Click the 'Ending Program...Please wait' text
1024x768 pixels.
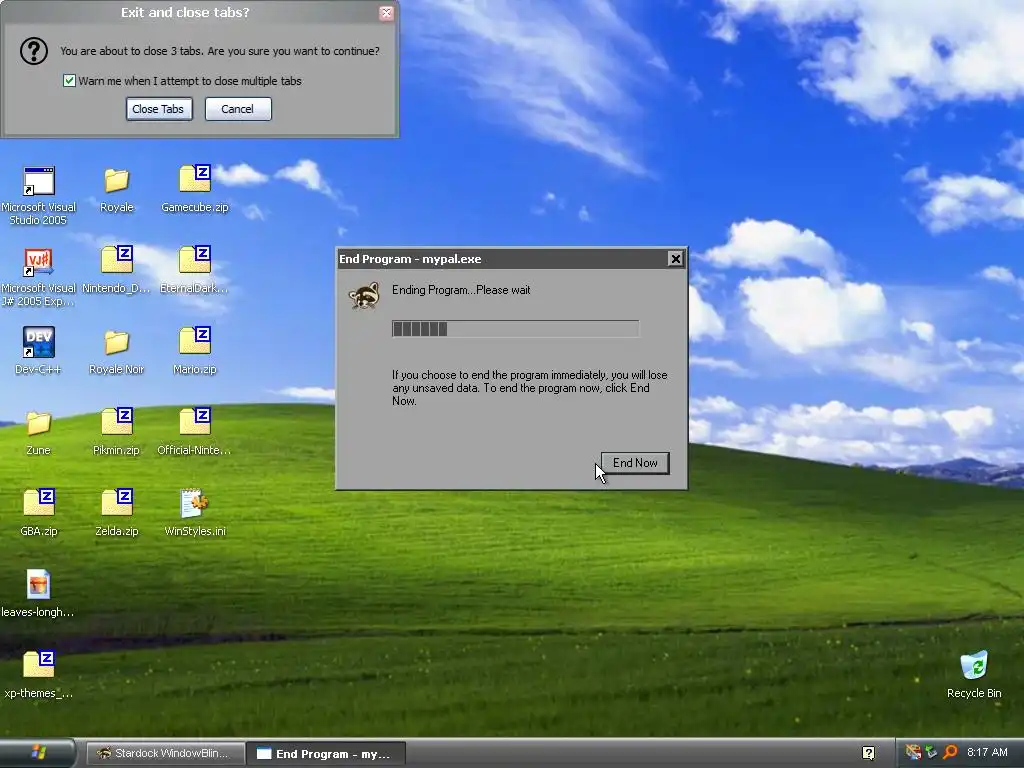click(x=461, y=290)
